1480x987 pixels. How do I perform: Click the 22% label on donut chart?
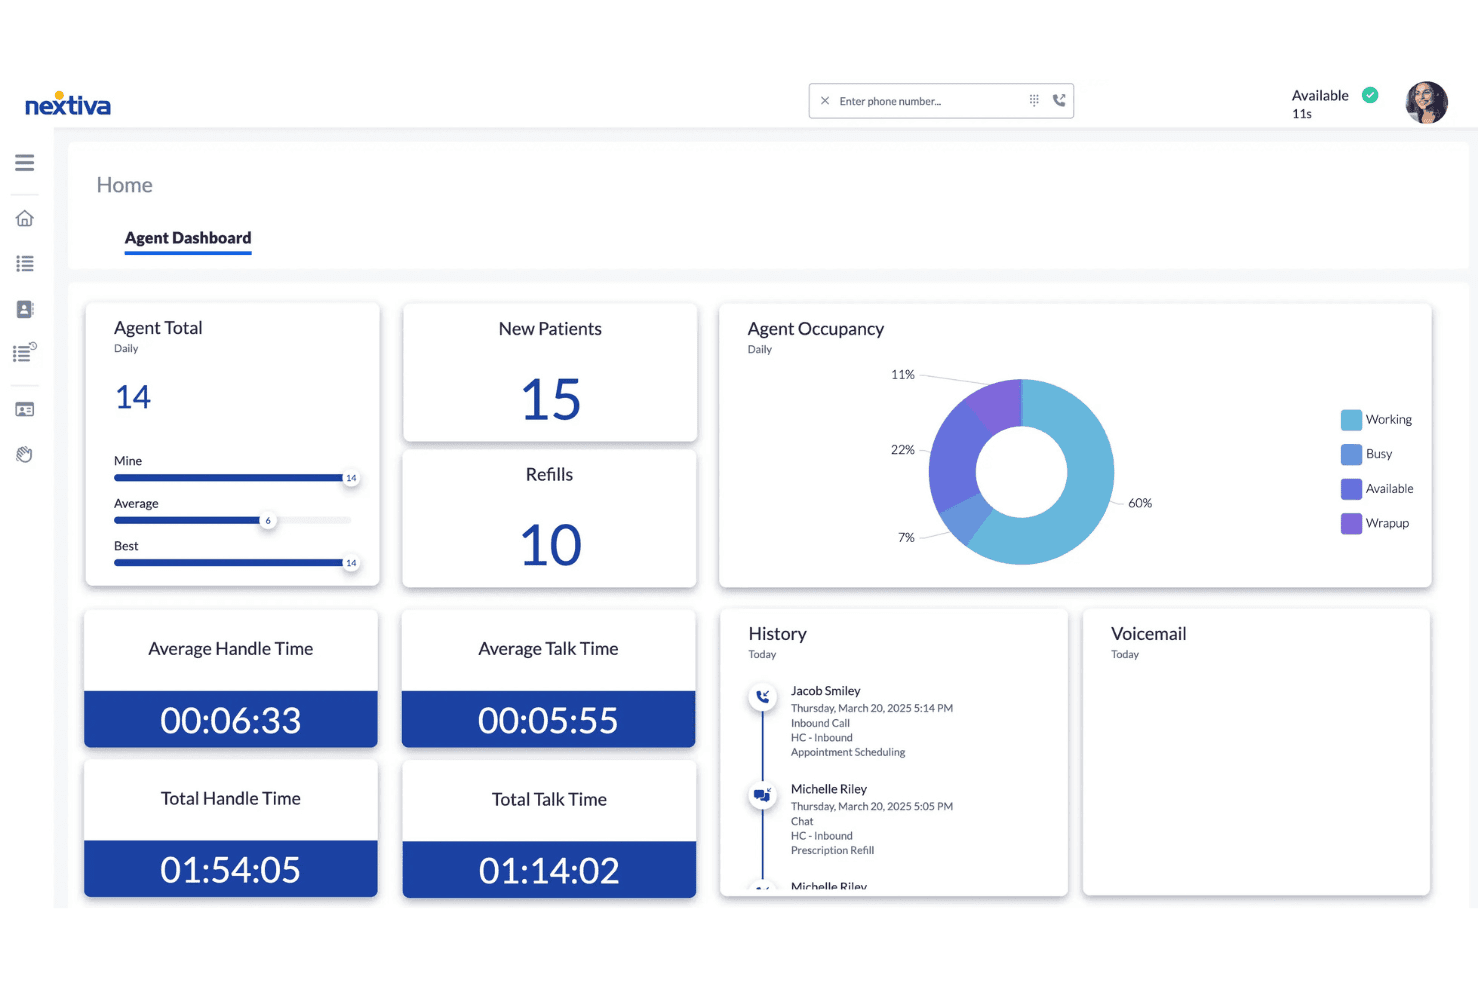[x=903, y=450]
